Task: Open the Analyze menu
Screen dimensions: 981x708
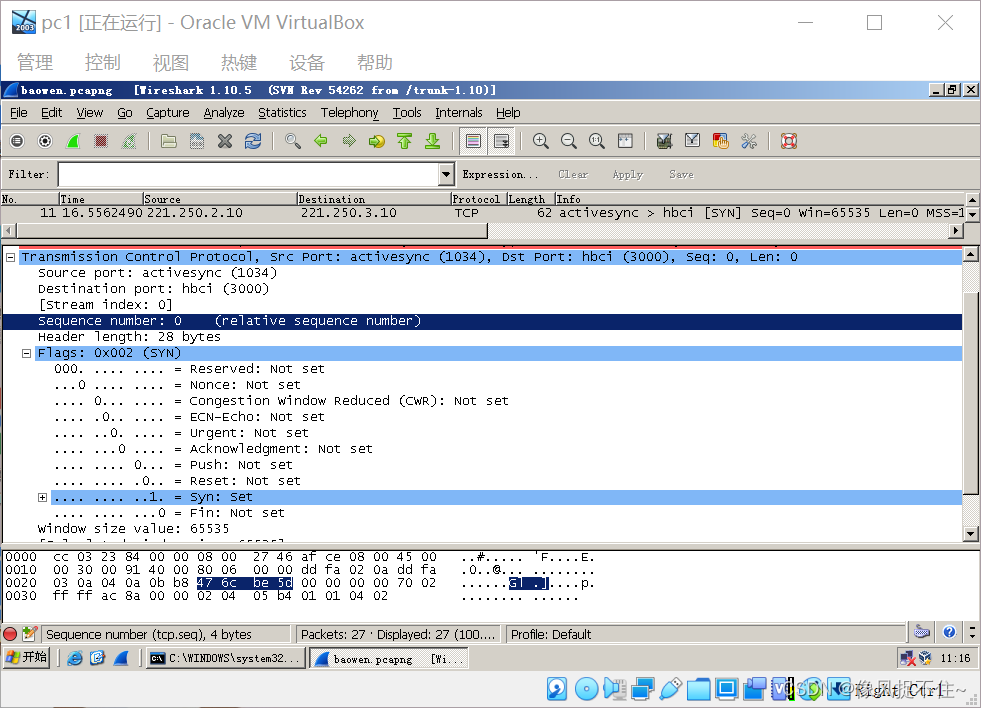Action: tap(224, 113)
